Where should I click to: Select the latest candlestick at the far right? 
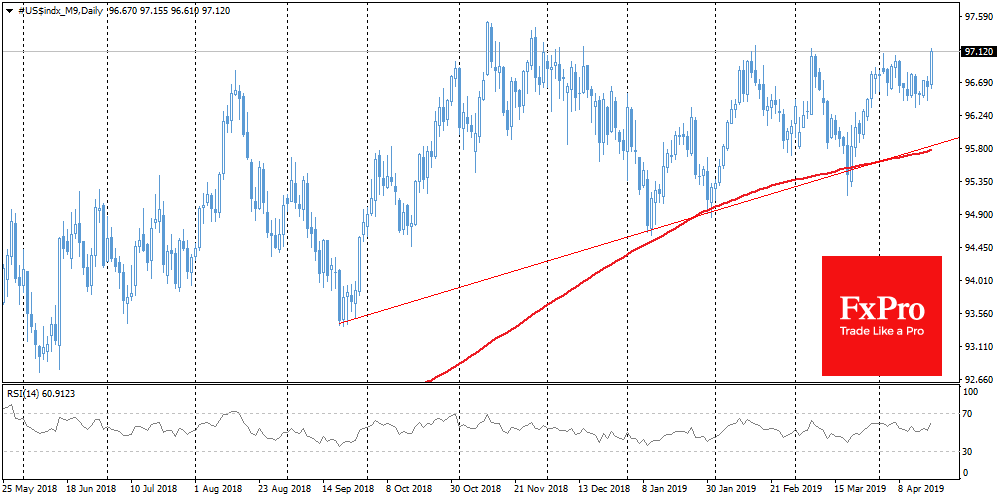pos(931,66)
